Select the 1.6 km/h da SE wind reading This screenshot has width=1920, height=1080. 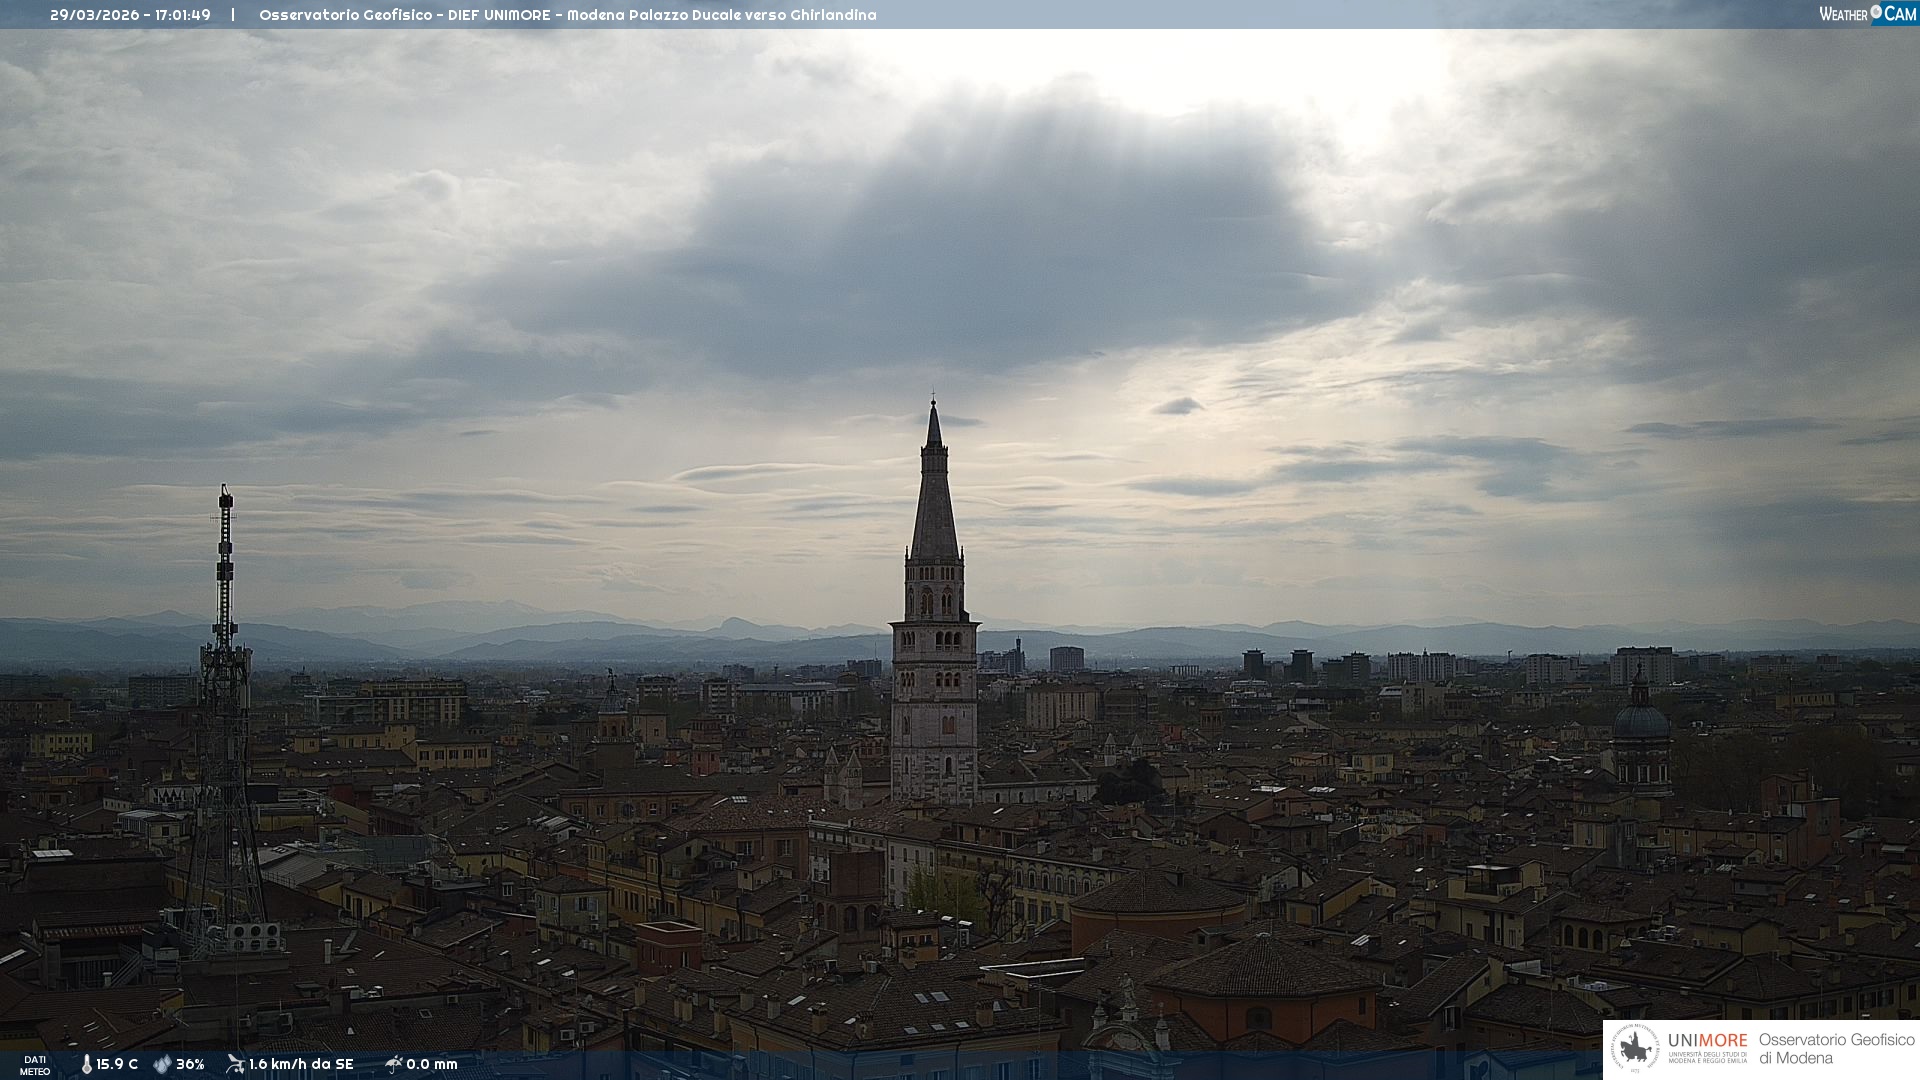tap(301, 1065)
